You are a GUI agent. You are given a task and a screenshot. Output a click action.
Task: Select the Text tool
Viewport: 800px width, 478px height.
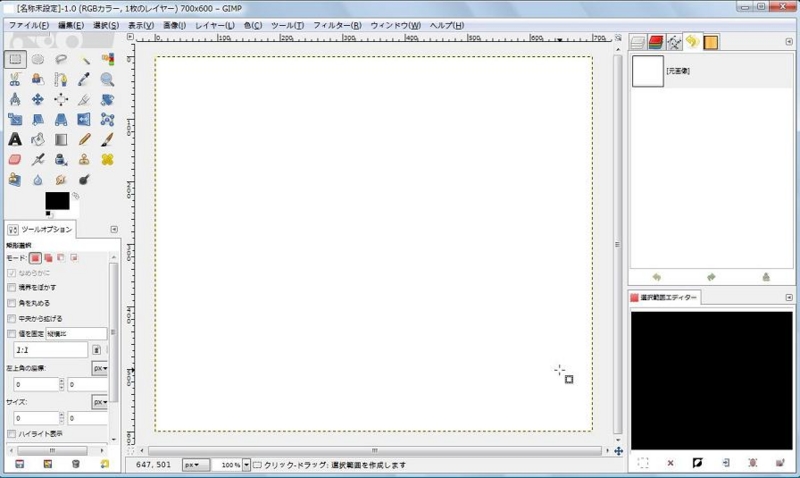15,139
